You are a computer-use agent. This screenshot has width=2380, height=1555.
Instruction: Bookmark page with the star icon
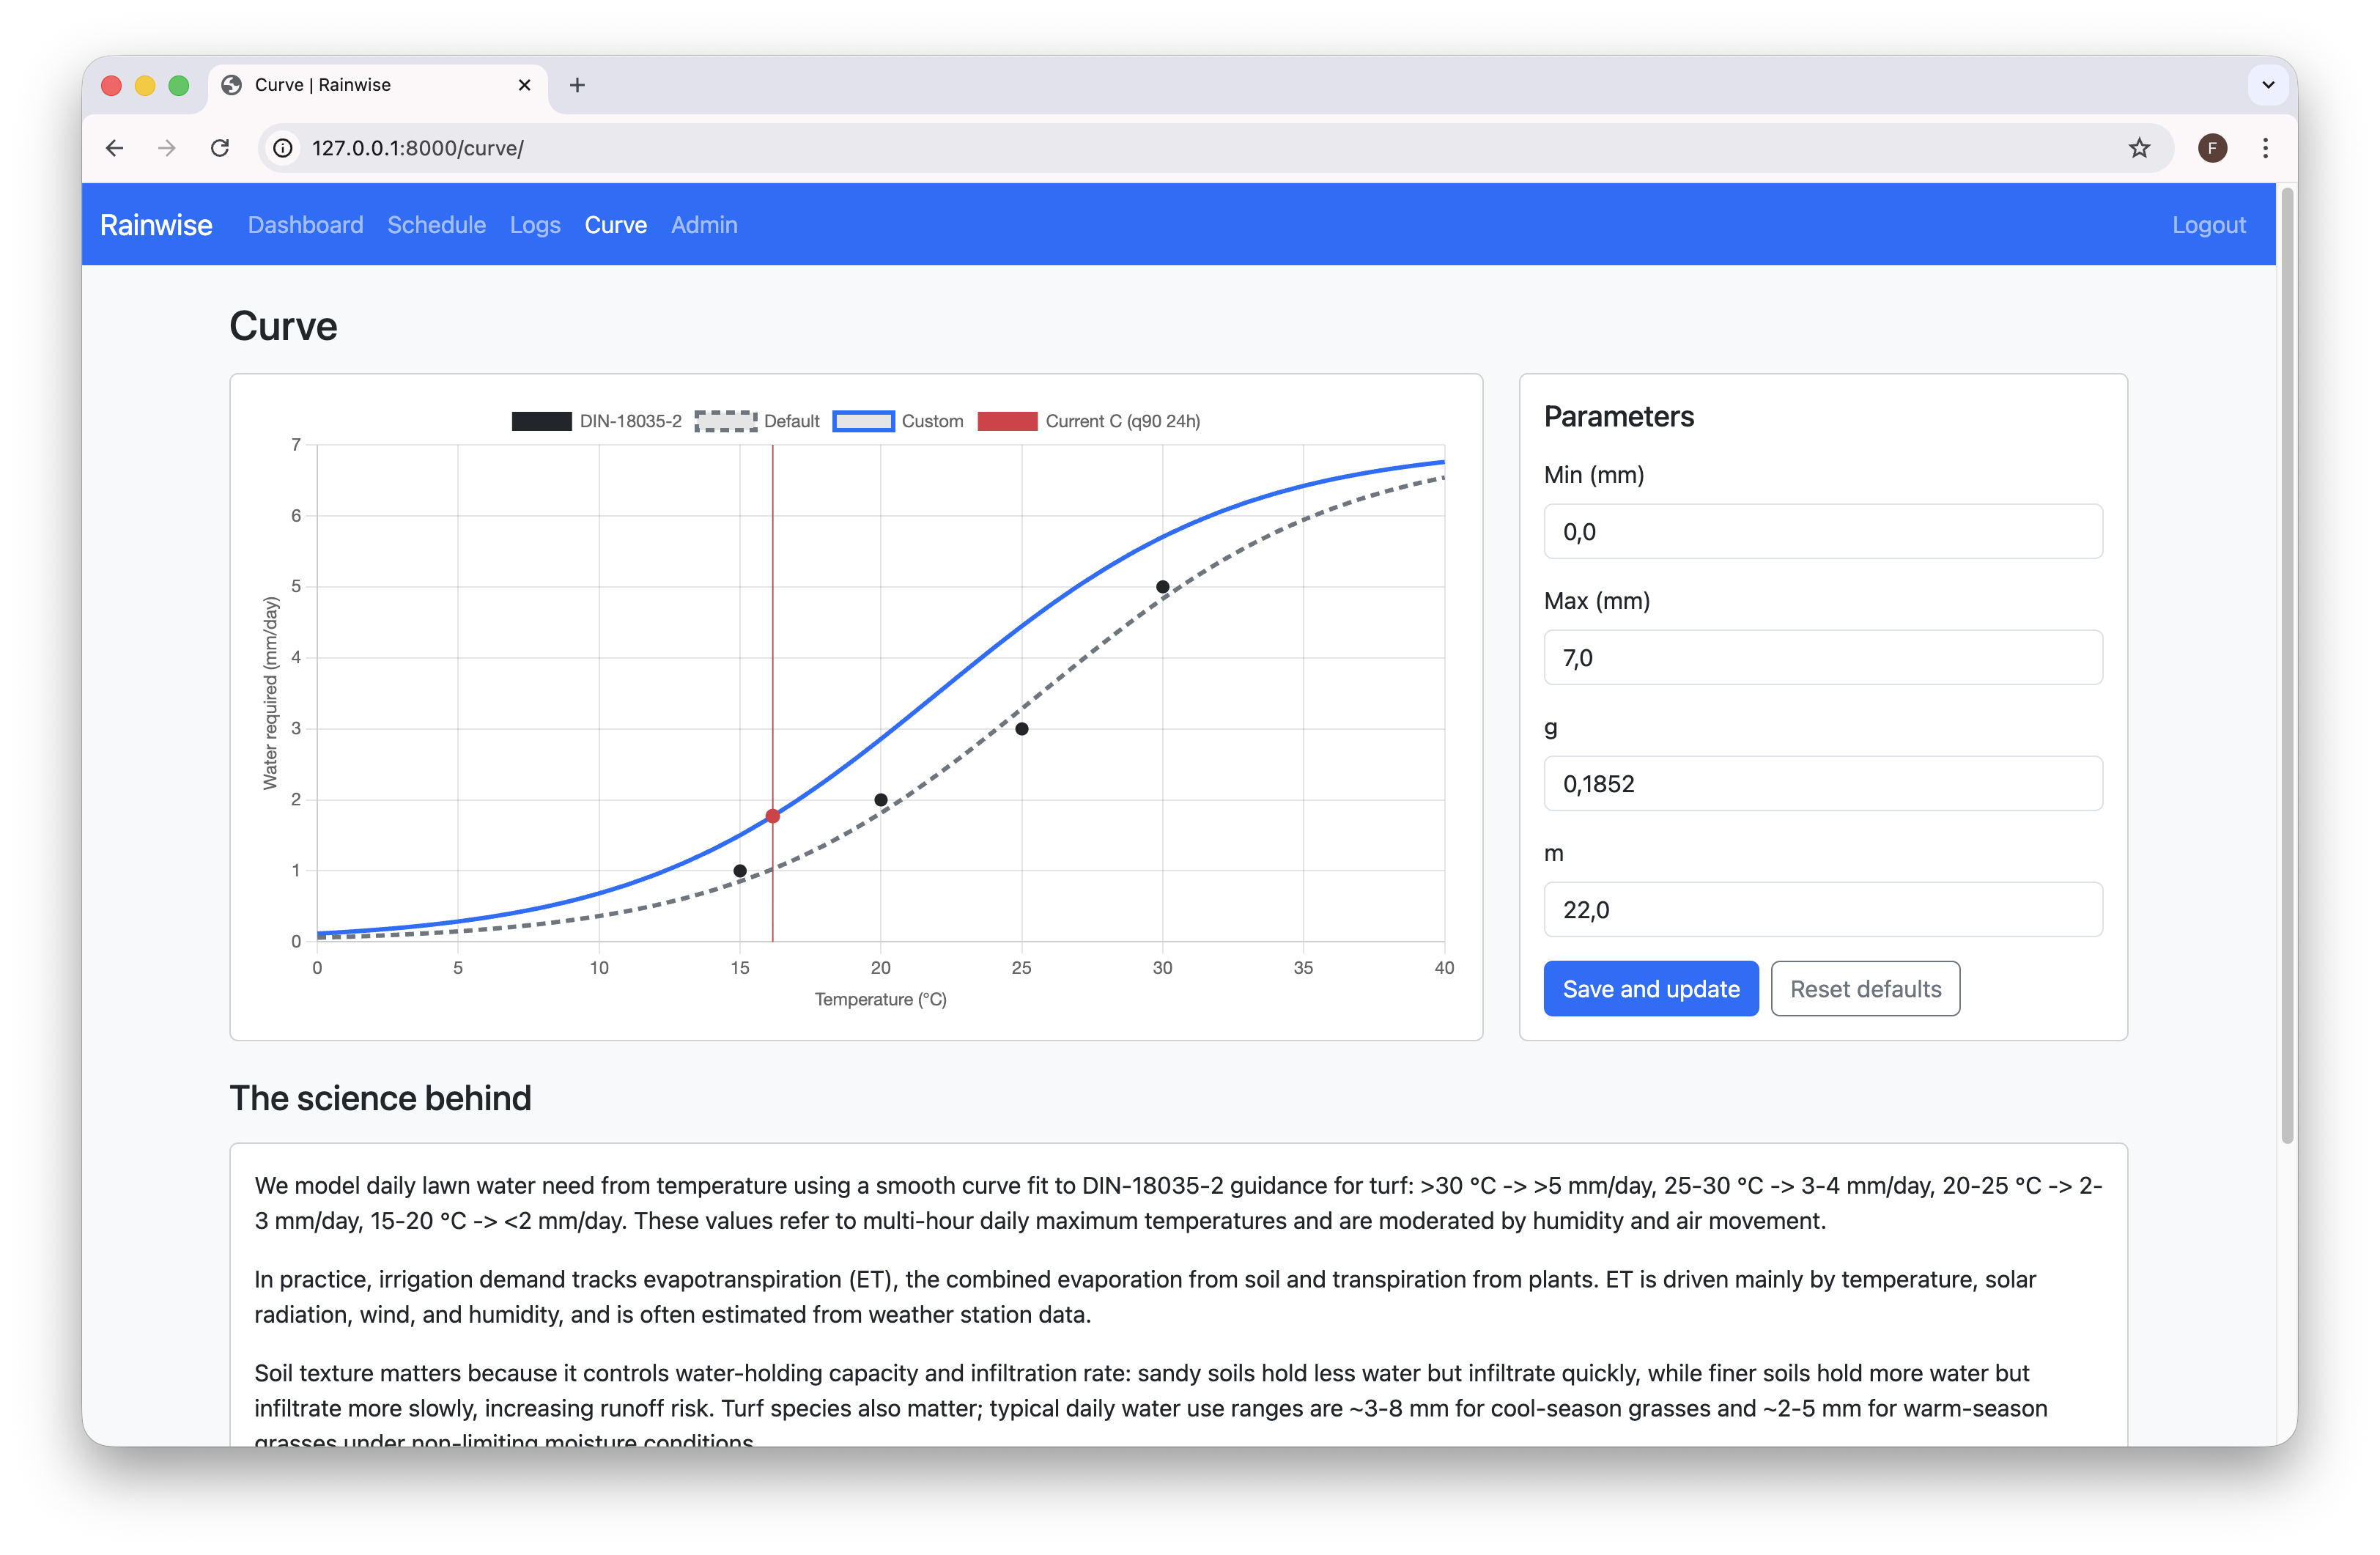2139,148
